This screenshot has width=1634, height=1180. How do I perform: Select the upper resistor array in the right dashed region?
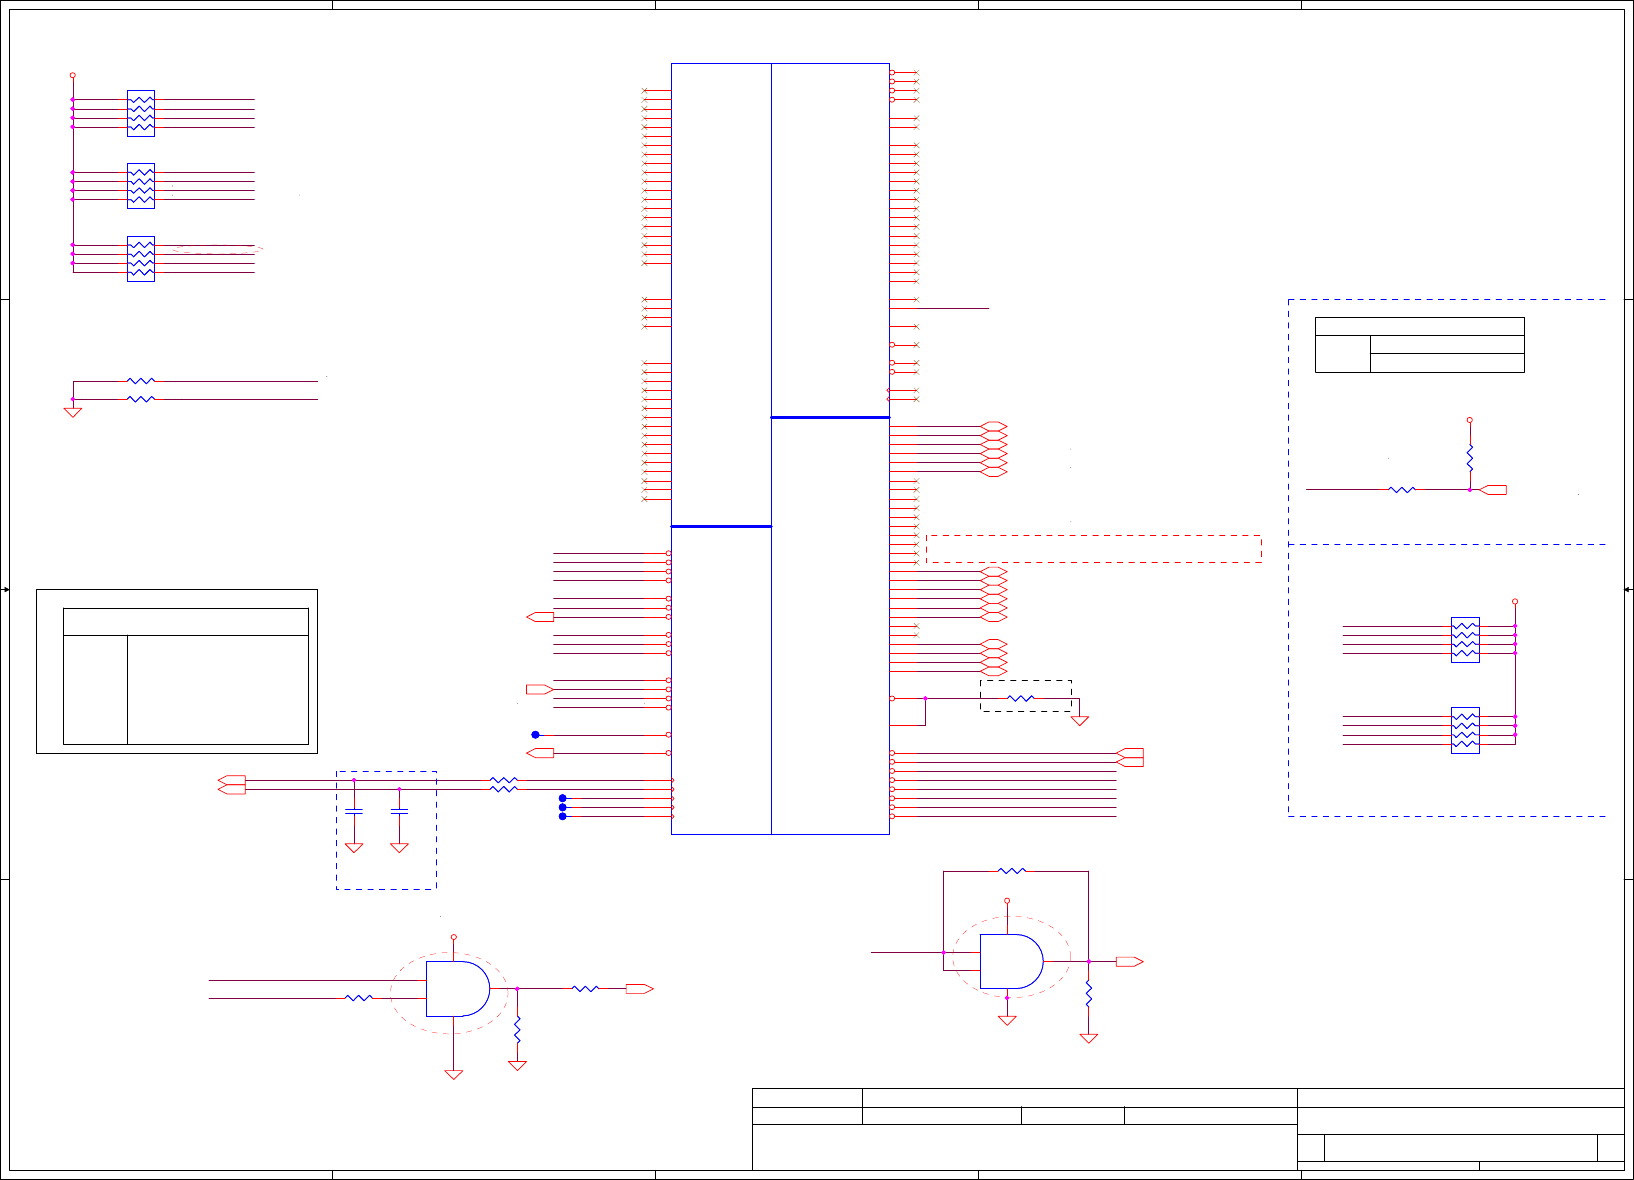point(1465,640)
